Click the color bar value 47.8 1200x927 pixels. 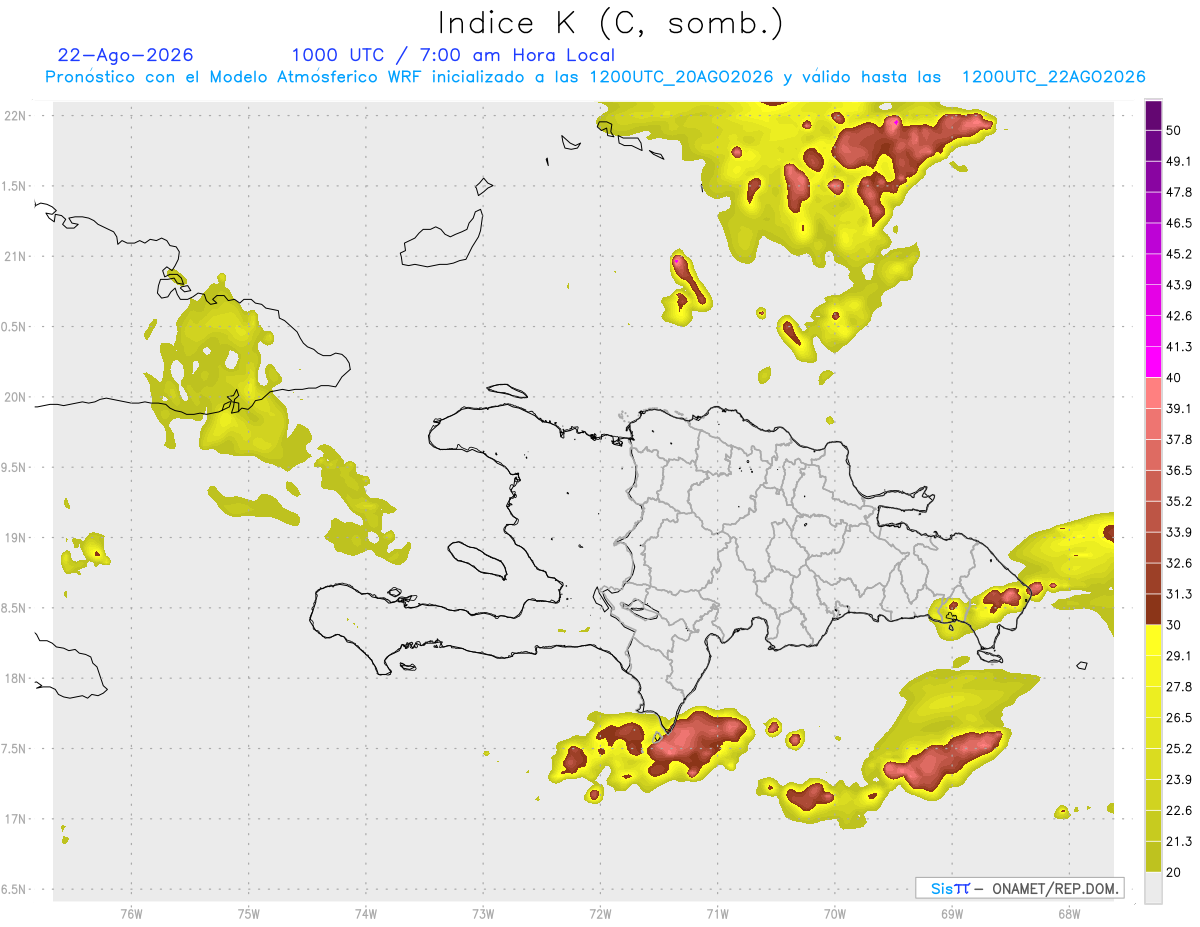pyautogui.click(x=1178, y=192)
